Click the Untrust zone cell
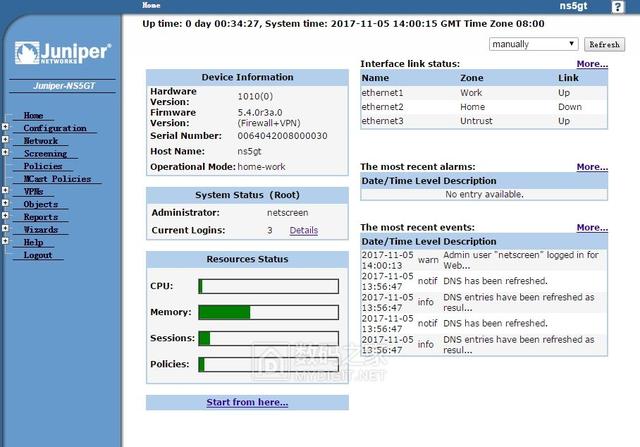The height and width of the screenshot is (447, 640). click(x=476, y=121)
